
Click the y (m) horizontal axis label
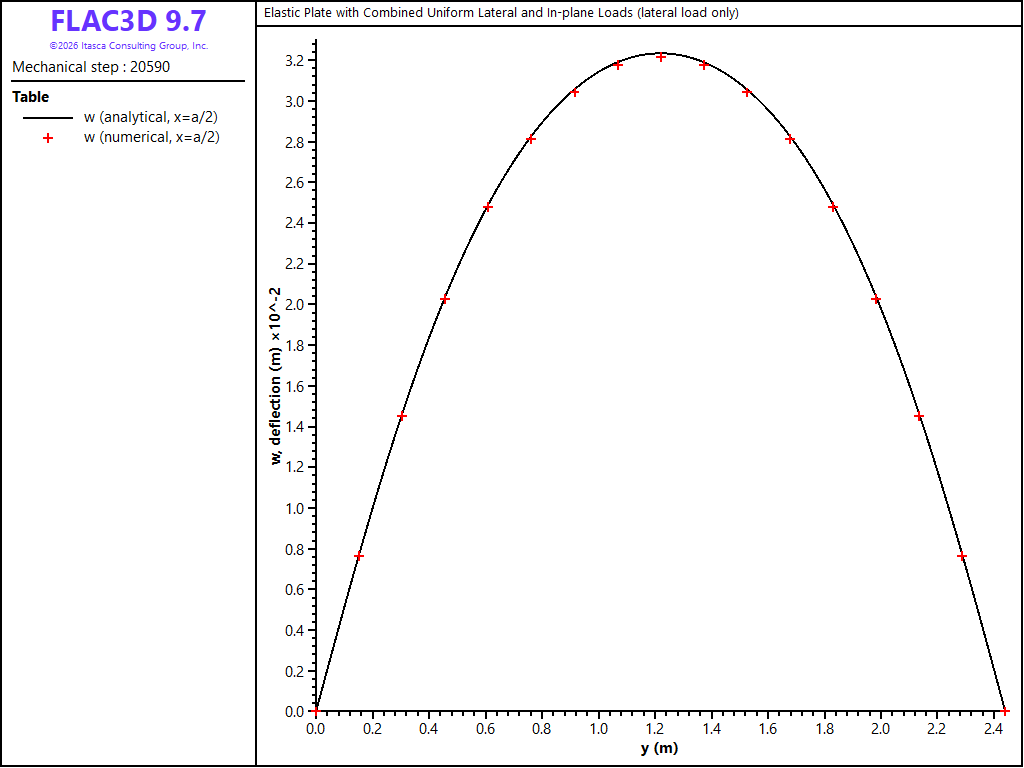pyautogui.click(x=660, y=748)
